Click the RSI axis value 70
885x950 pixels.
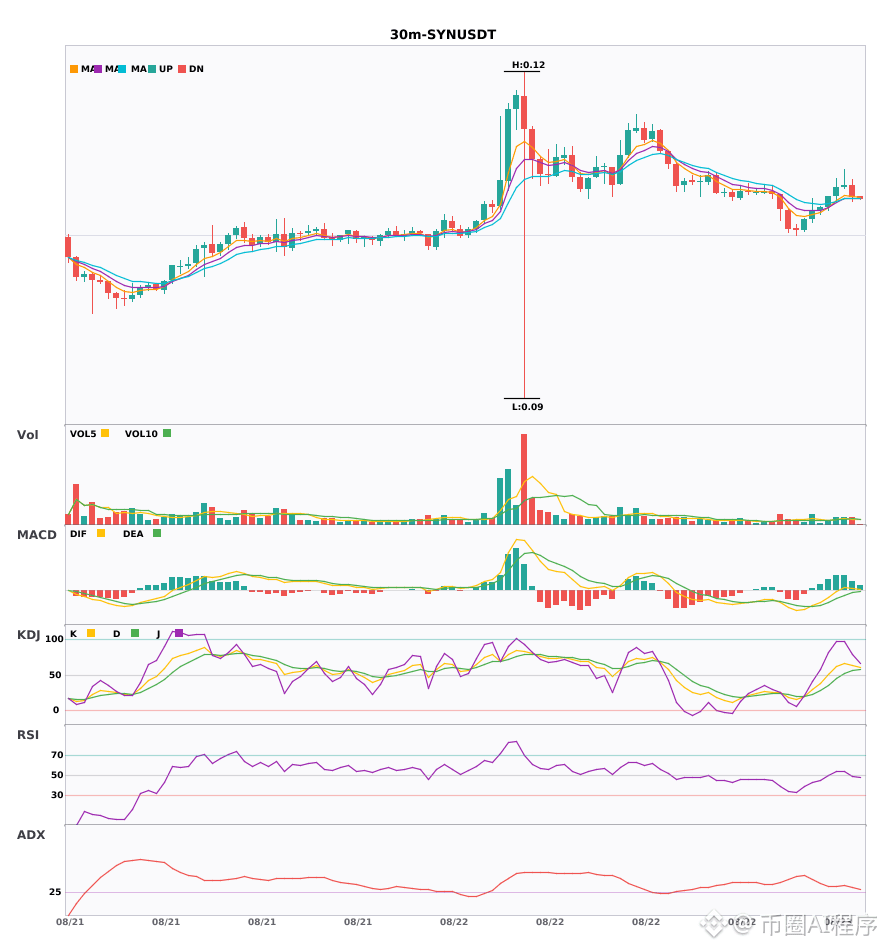57,755
